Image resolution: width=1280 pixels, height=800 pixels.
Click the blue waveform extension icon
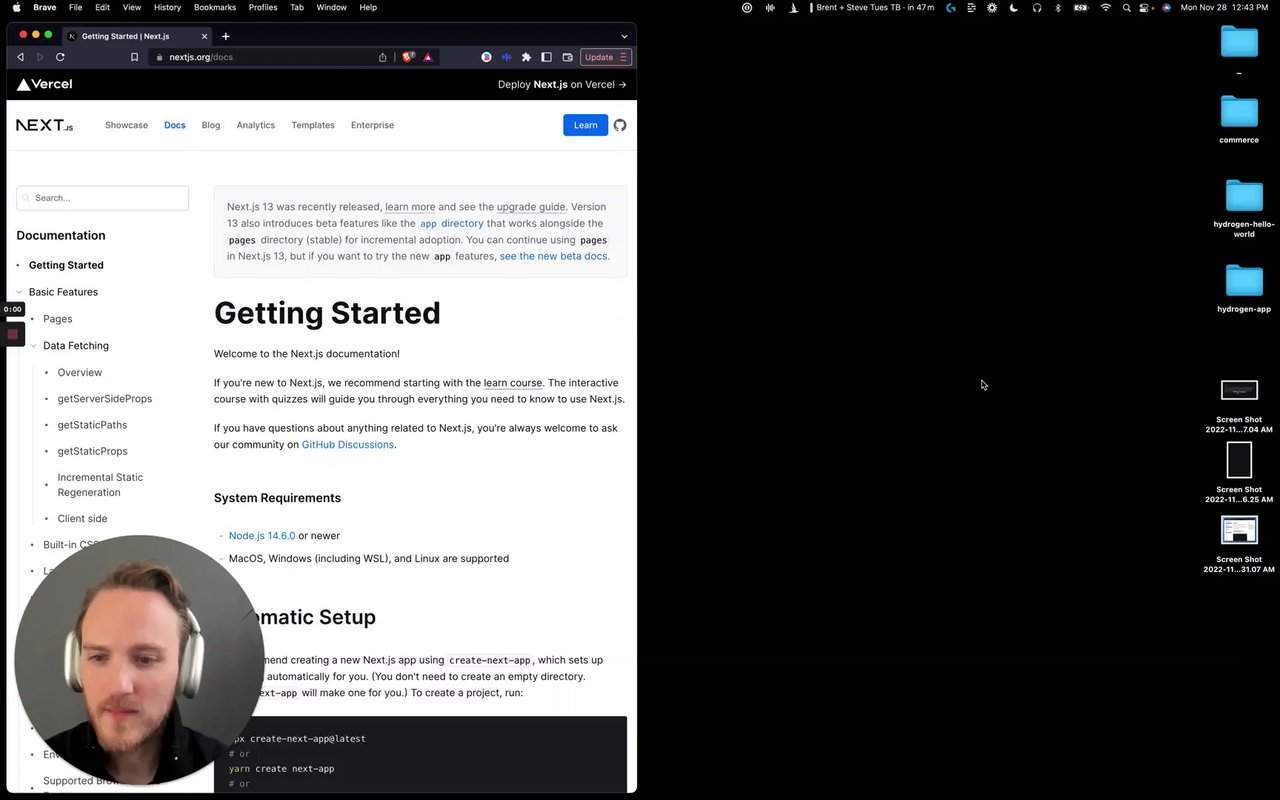506,57
